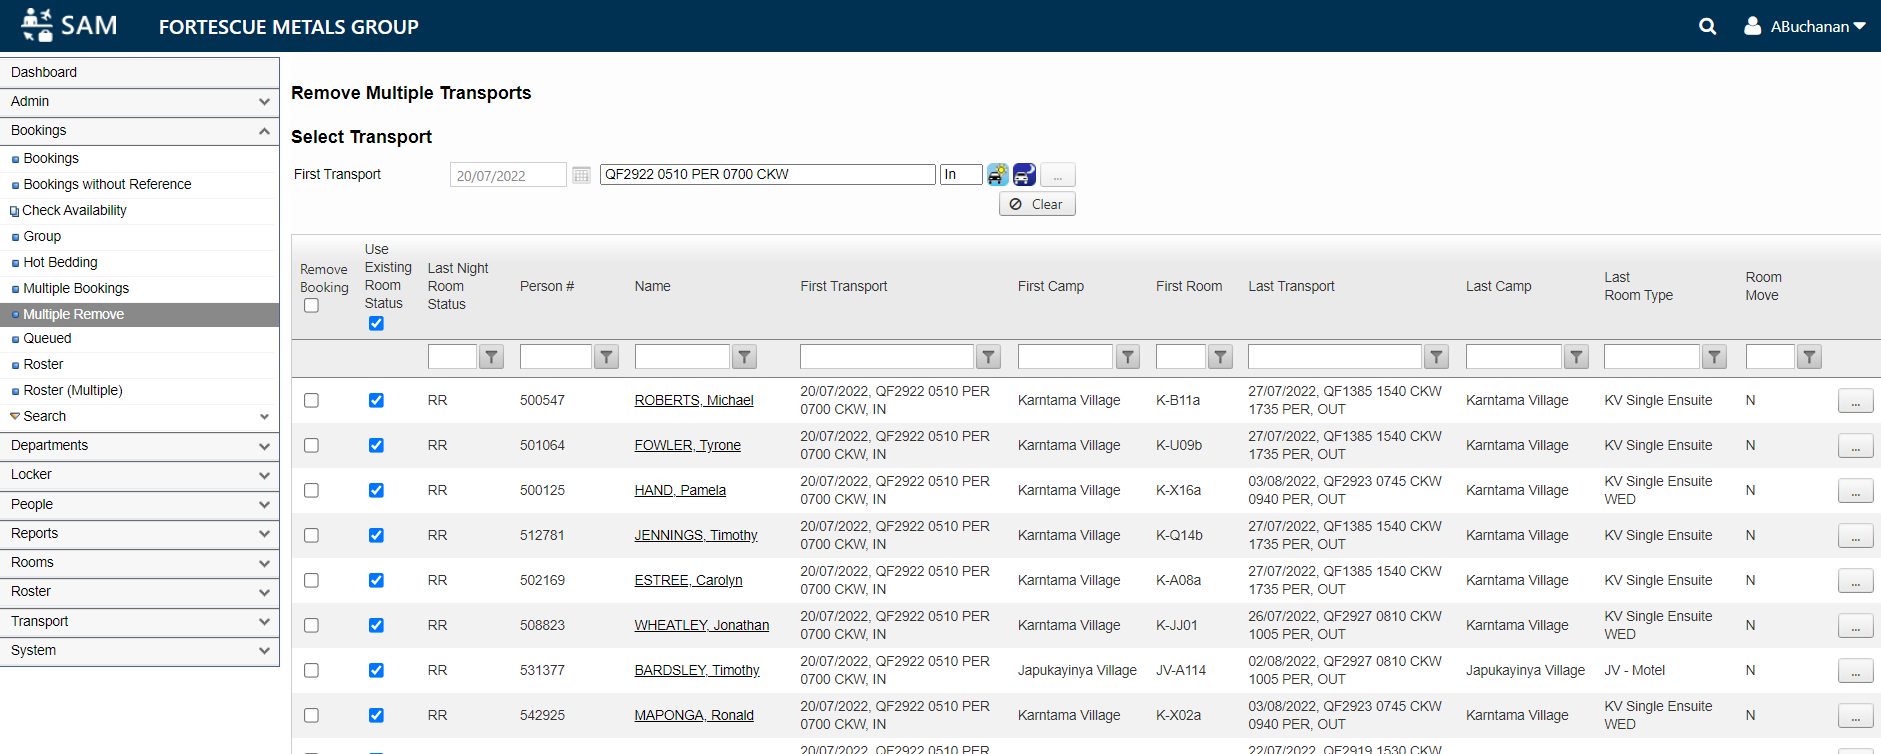This screenshot has width=1881, height=754.
Task: Open the Last Transport column filter icon
Action: [x=1436, y=357]
